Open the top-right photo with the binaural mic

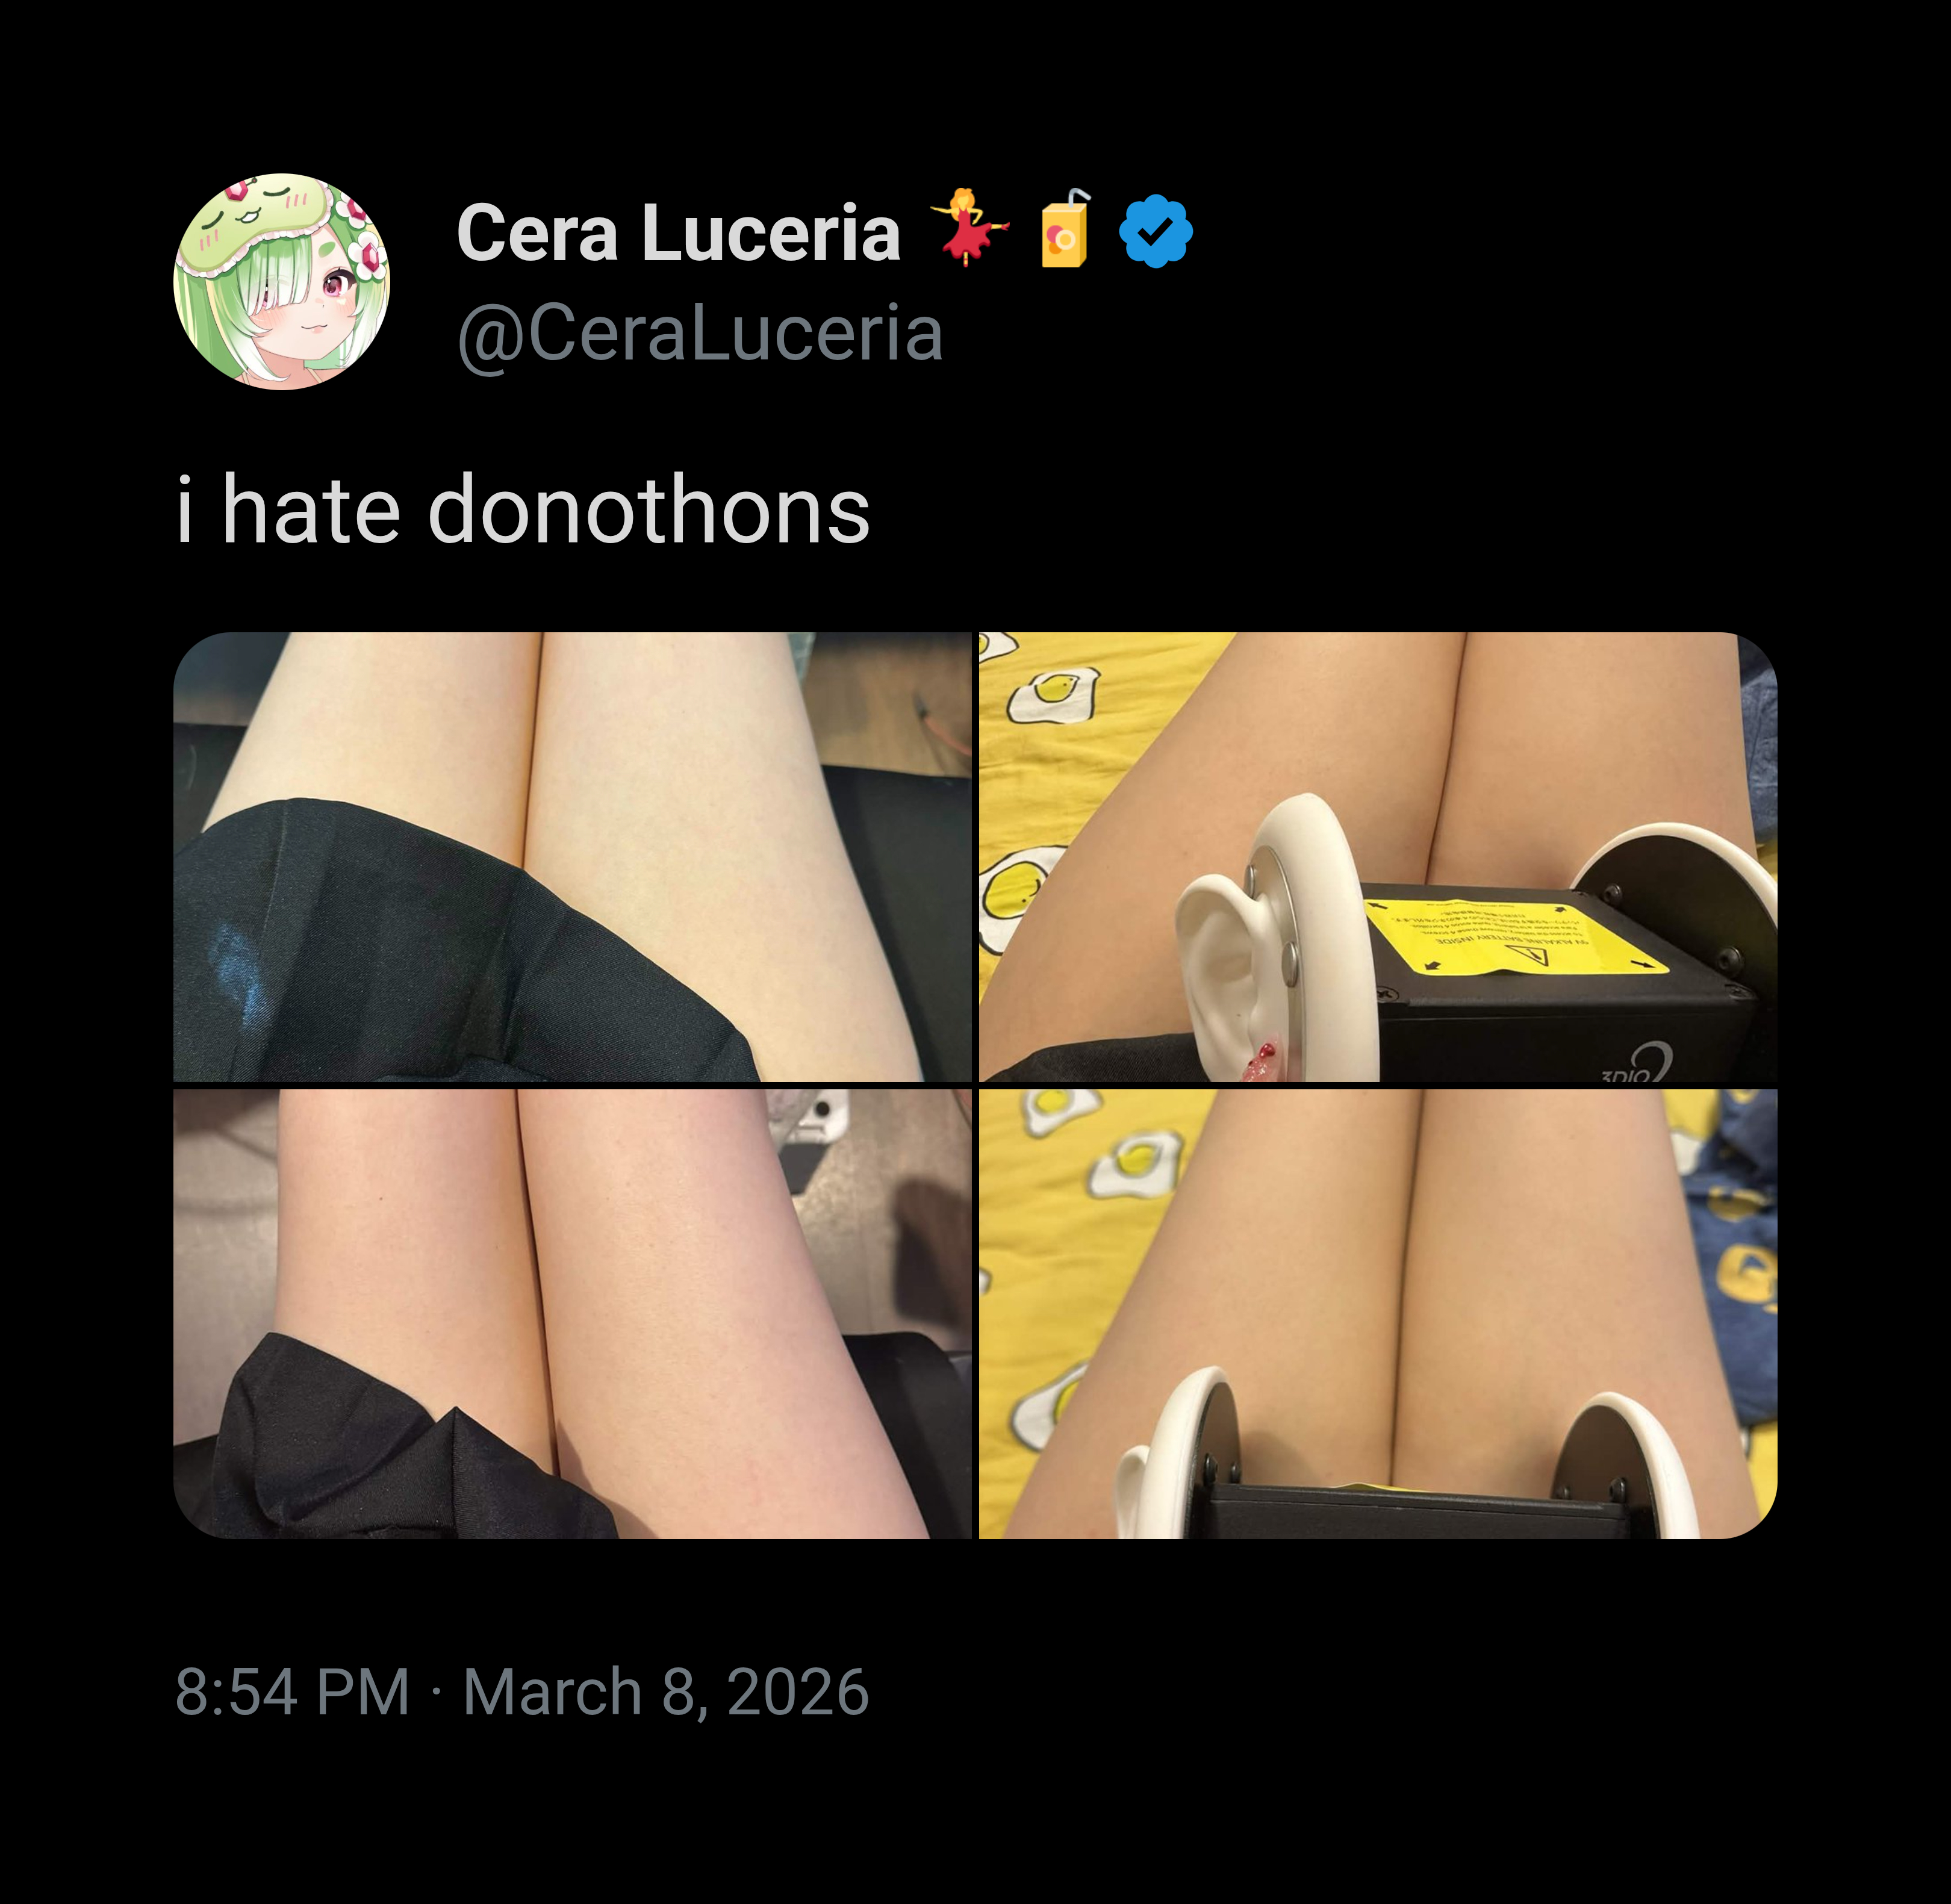click(1378, 857)
